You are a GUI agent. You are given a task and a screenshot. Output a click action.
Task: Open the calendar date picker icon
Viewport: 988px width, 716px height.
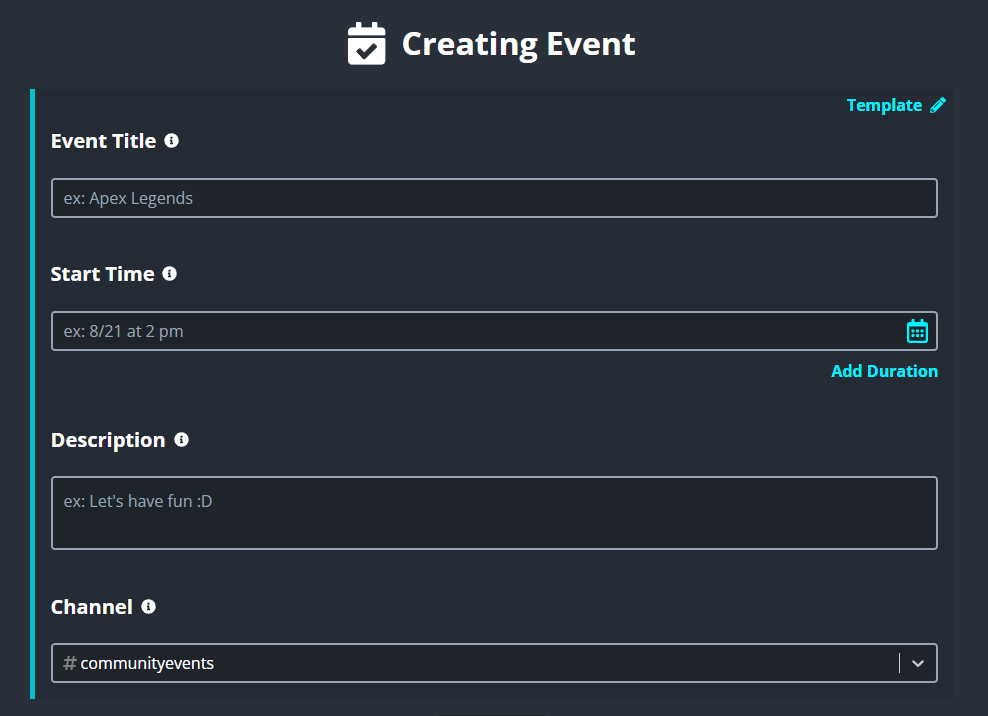coord(917,331)
